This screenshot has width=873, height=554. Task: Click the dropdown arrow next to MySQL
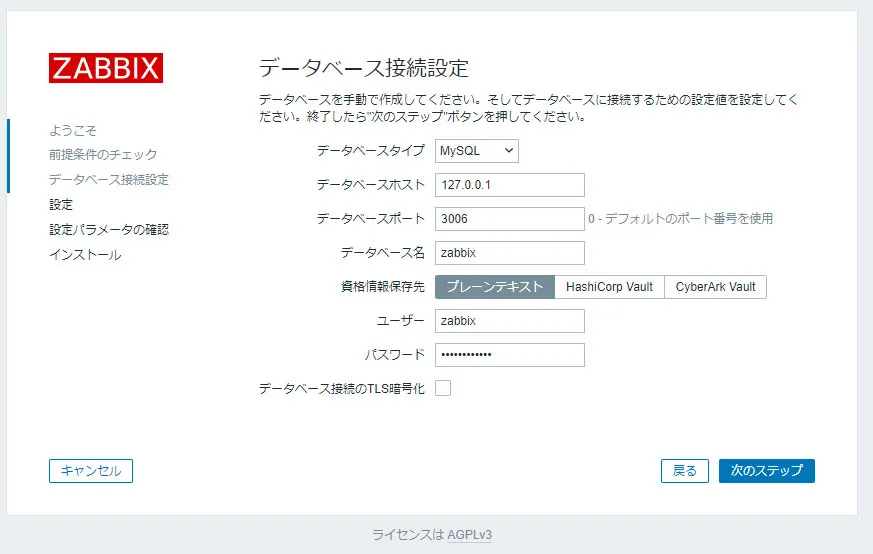(x=508, y=151)
